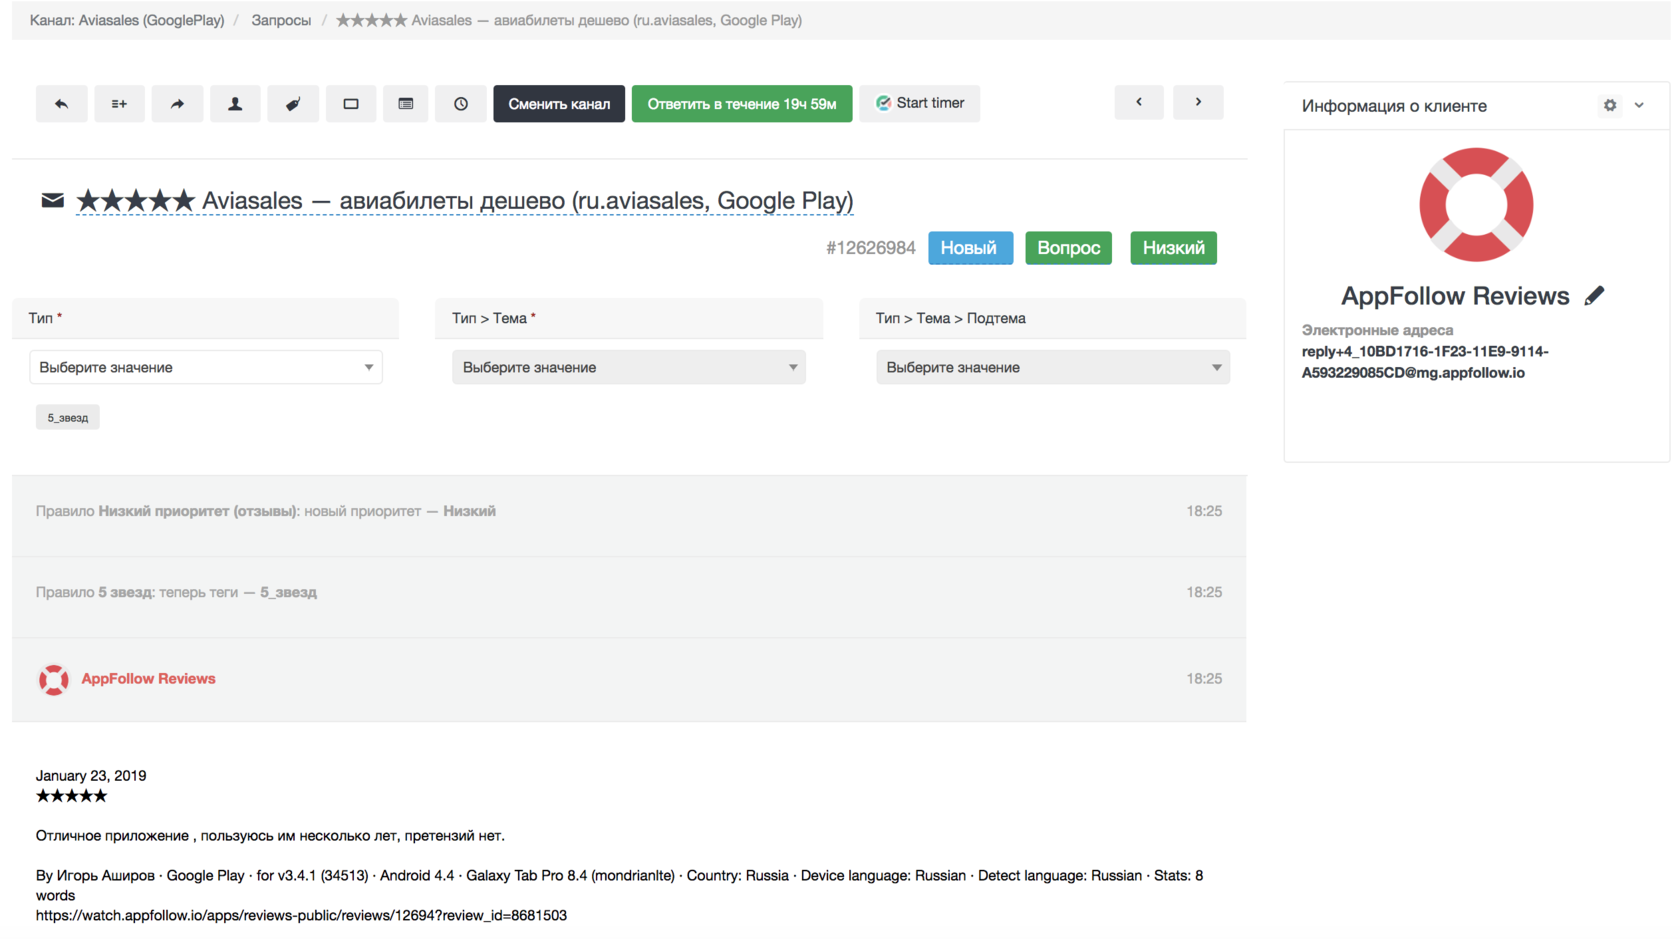Click the assign person icon
This screenshot has width=1680, height=939.
click(235, 104)
